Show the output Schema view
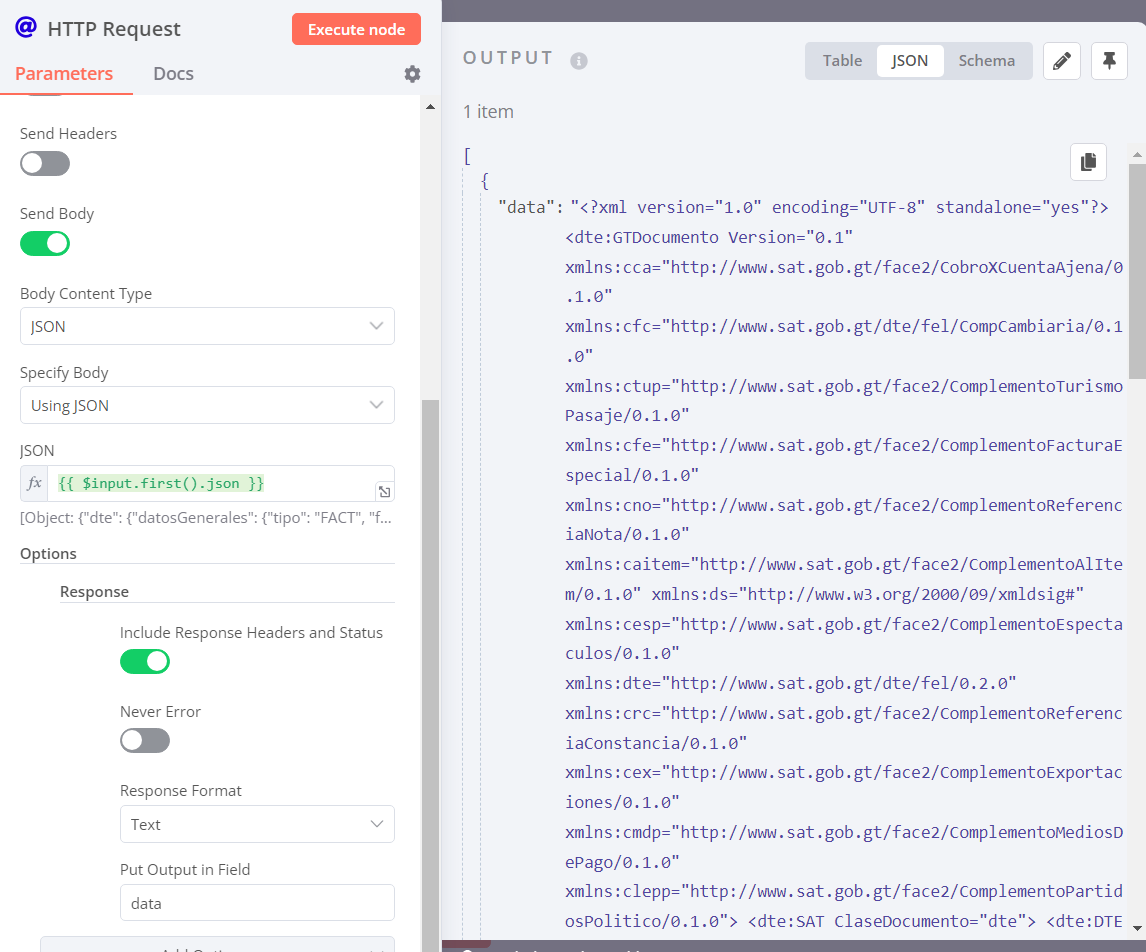 pyautogui.click(x=986, y=61)
